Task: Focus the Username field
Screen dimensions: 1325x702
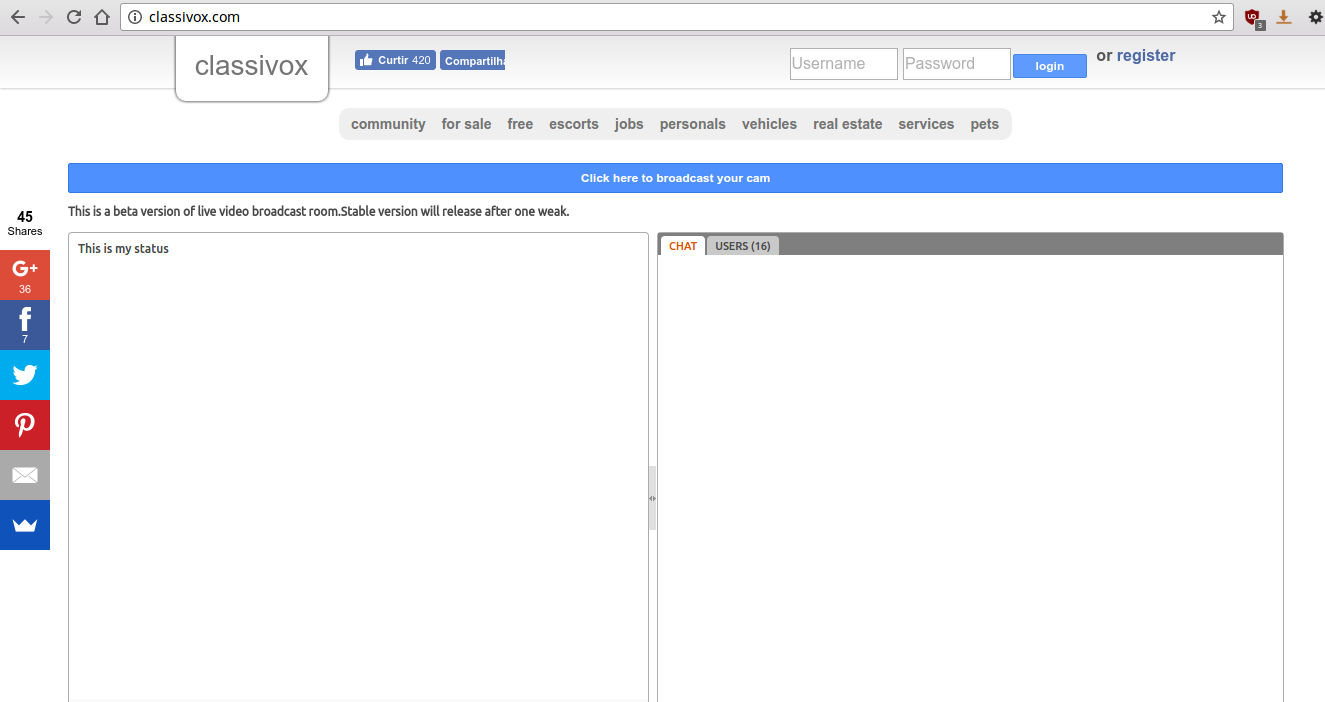Action: pos(844,64)
